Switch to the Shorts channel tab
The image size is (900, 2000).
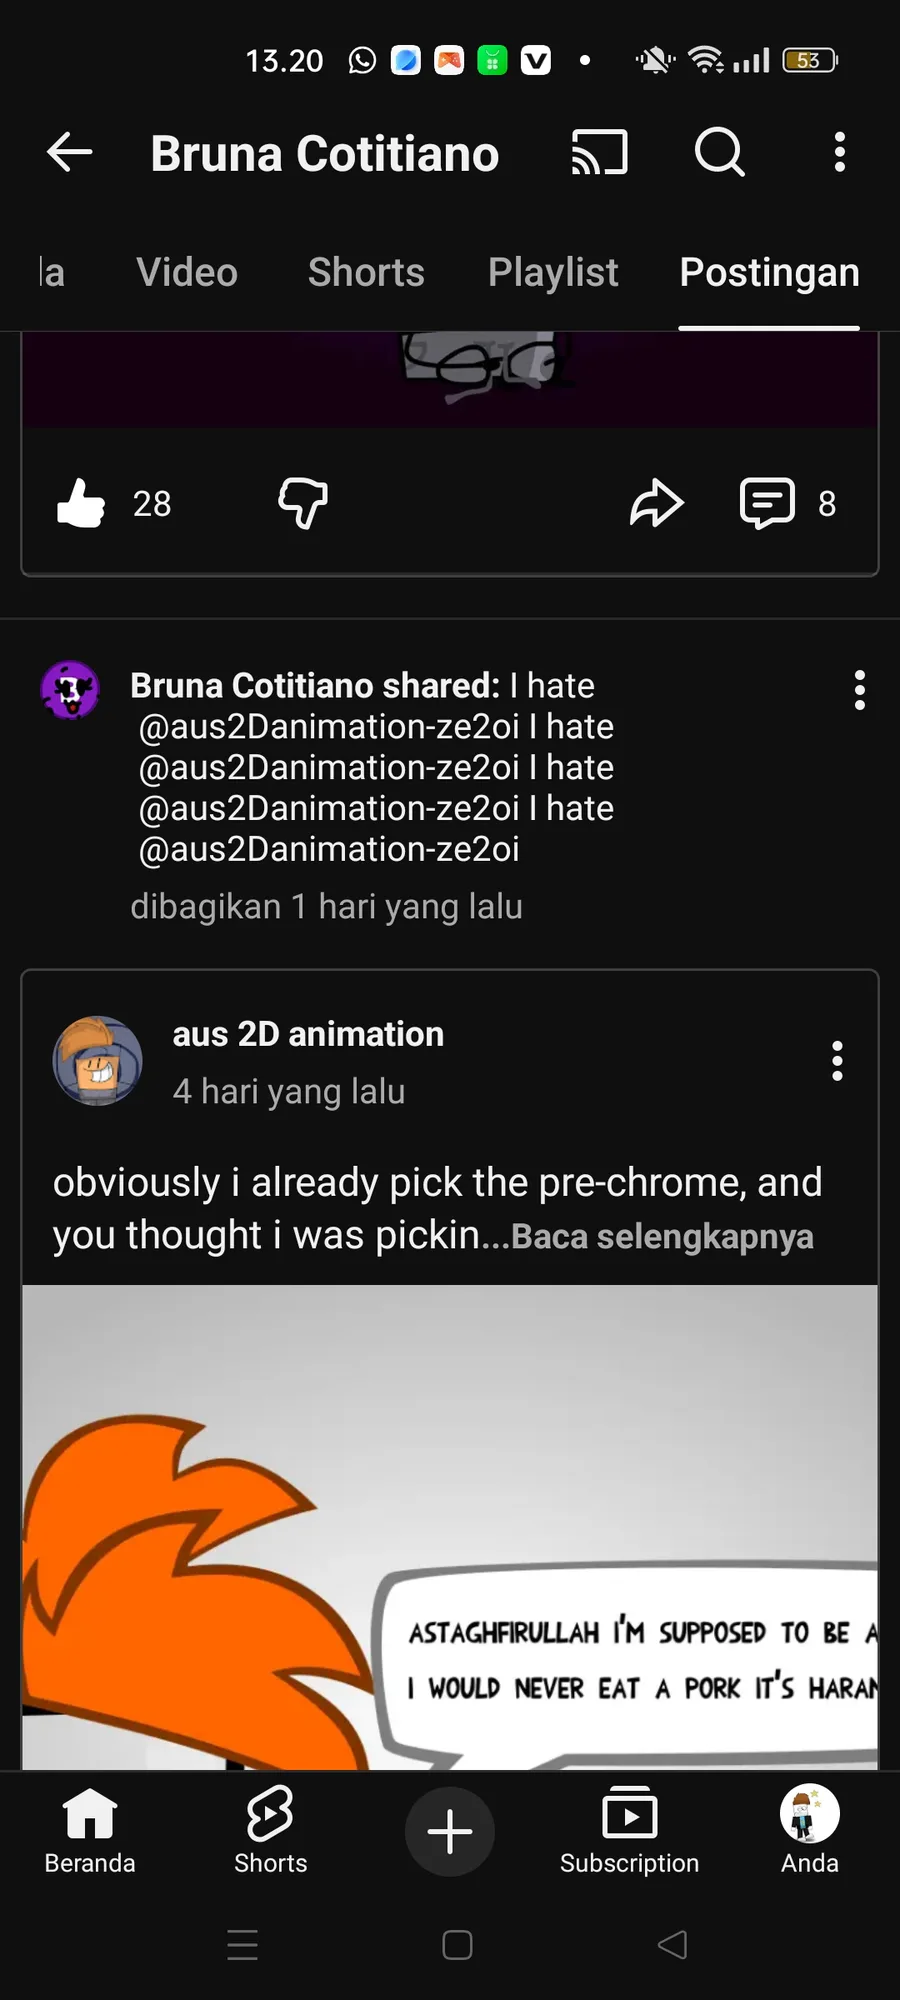pyautogui.click(x=366, y=273)
